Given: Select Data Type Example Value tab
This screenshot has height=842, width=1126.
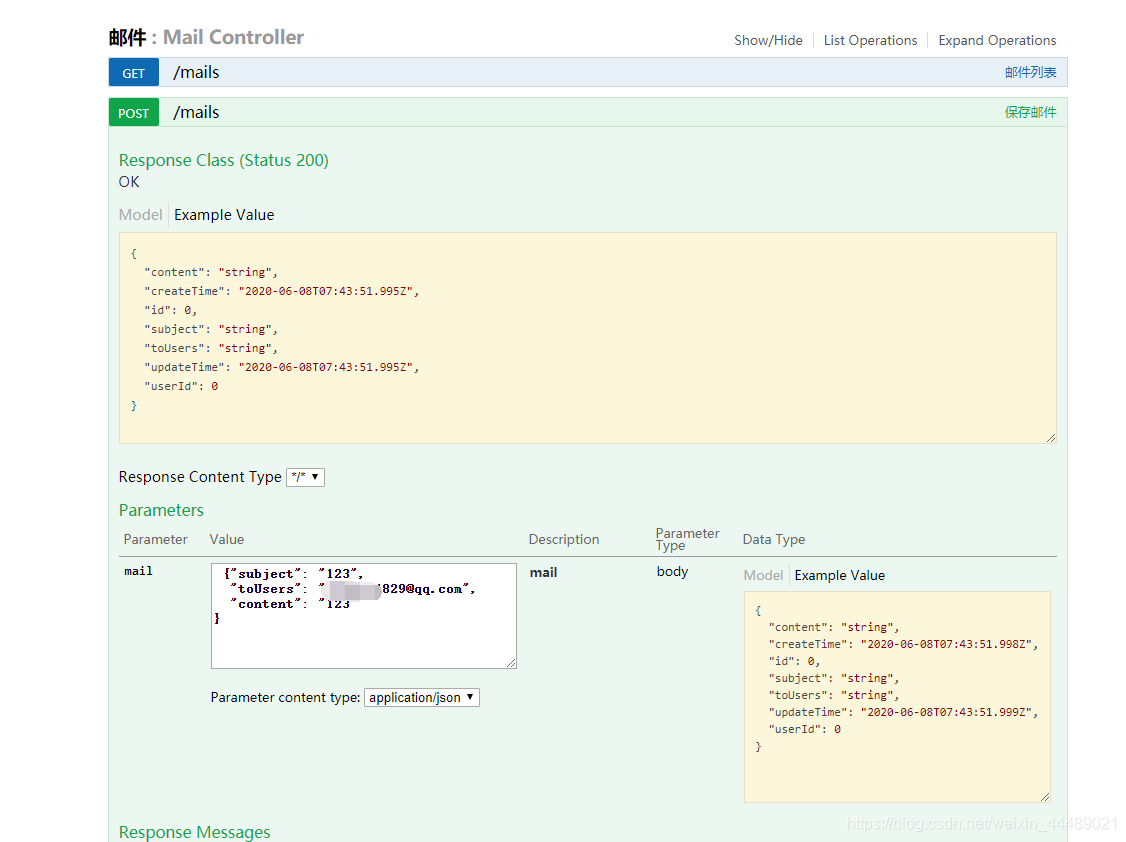Looking at the screenshot, I should point(839,575).
